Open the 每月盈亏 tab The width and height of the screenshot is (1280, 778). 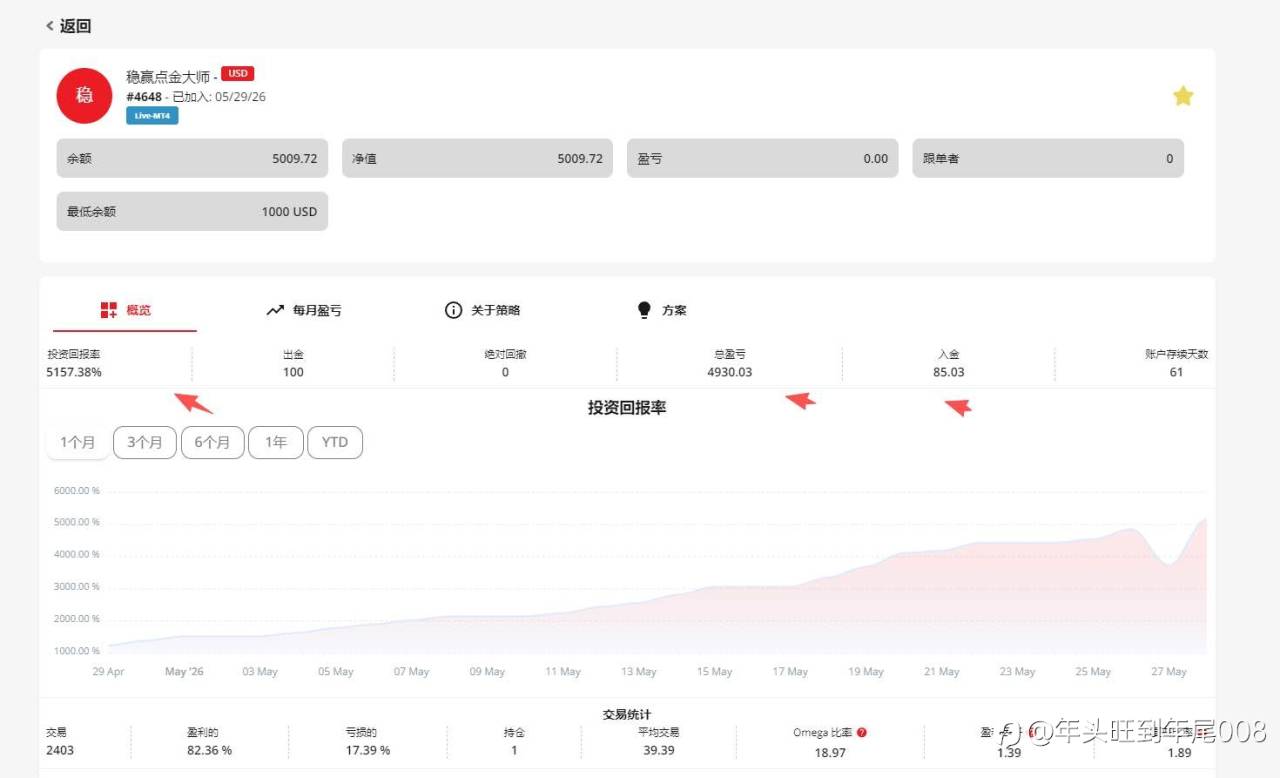(x=304, y=310)
